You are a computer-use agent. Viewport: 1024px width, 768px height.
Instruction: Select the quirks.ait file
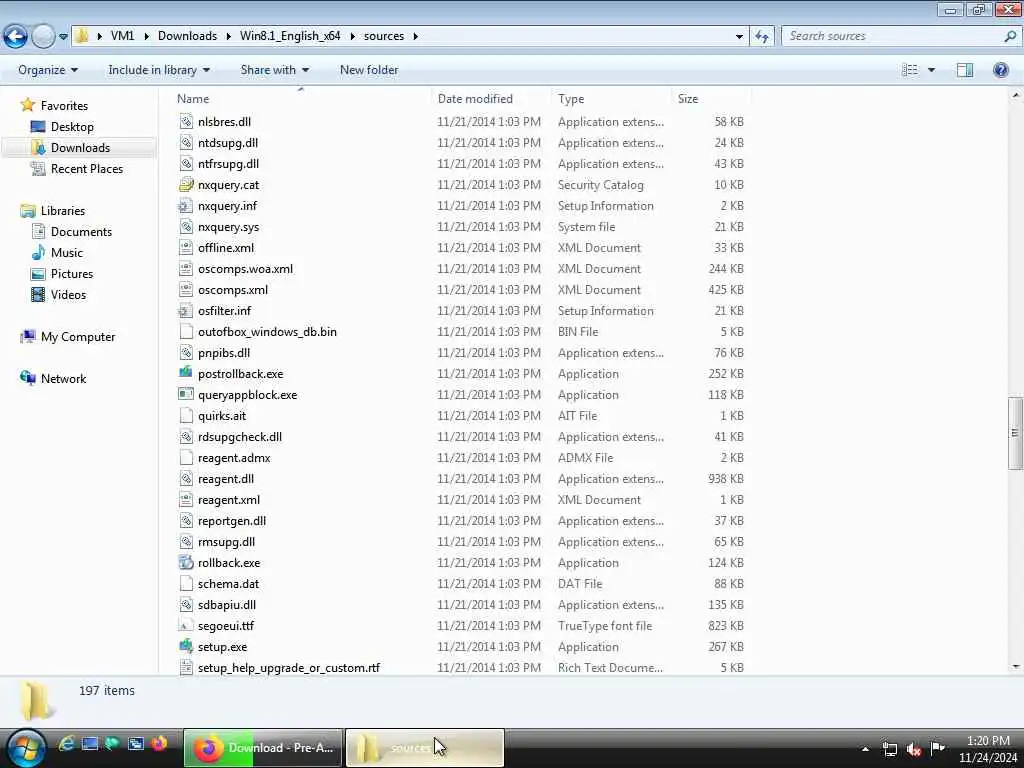(x=221, y=416)
